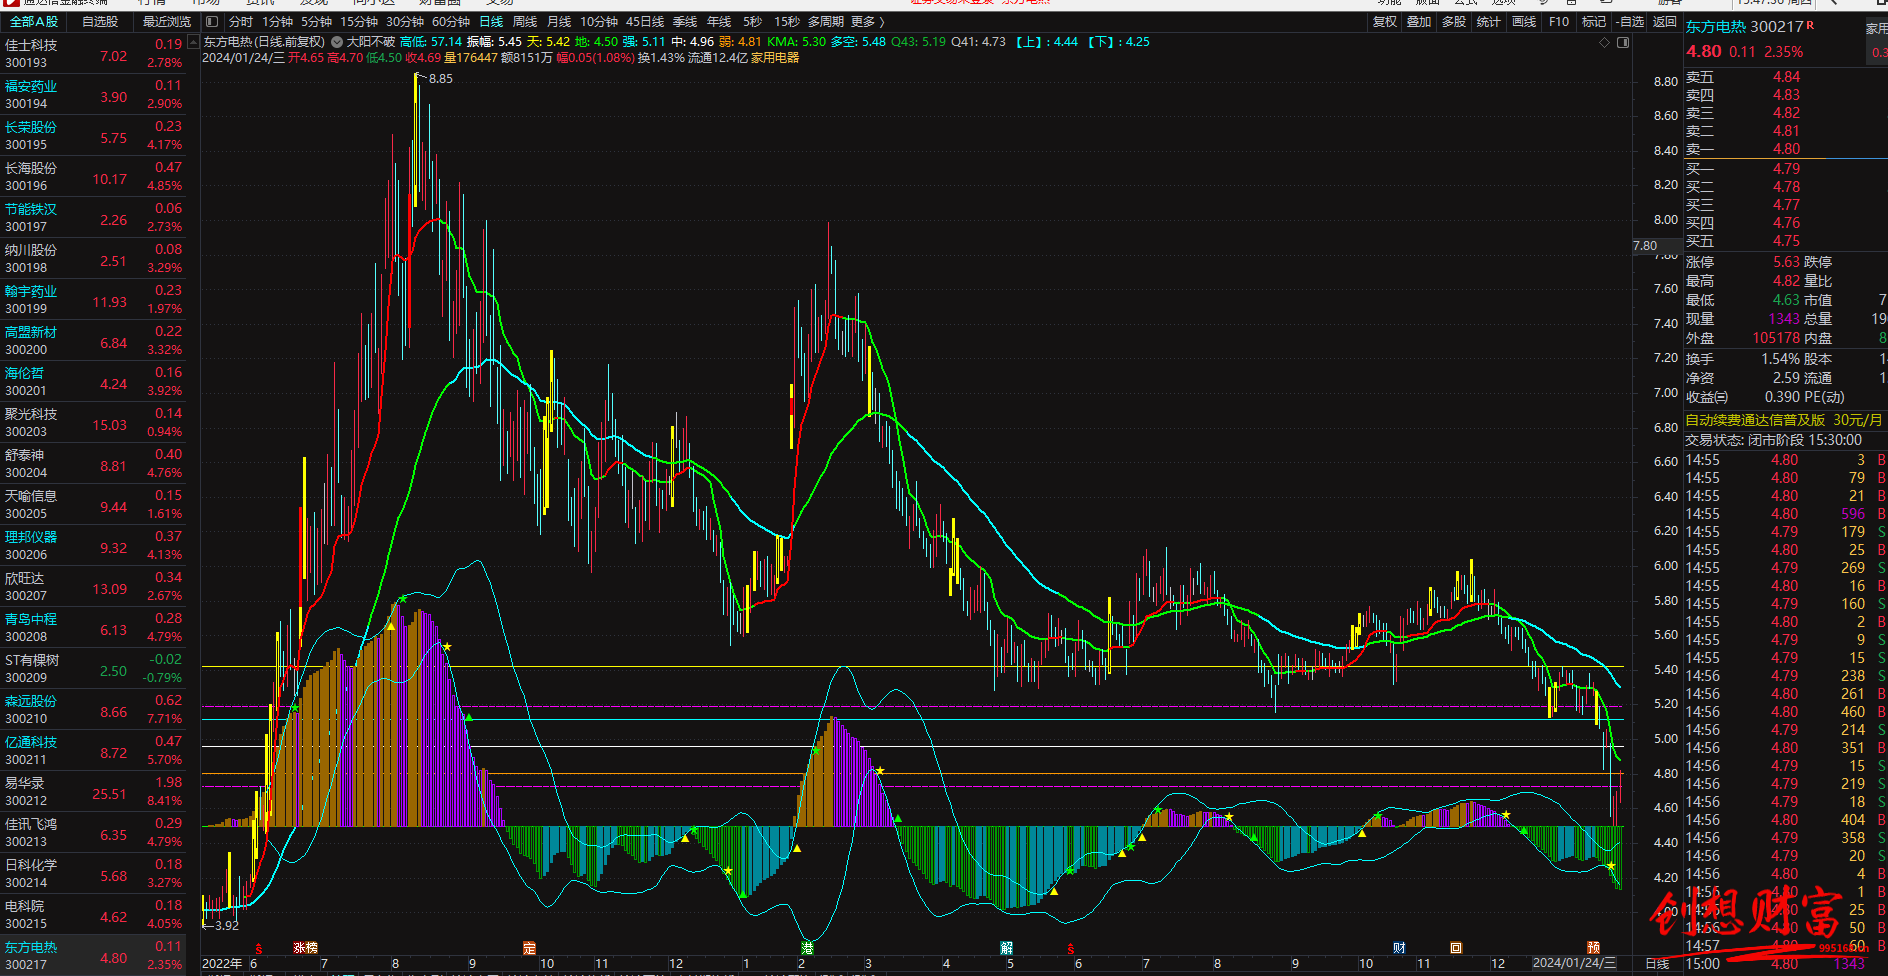Click the R margin-trading badge next to 300217
1888x976 pixels.
(1810, 25)
